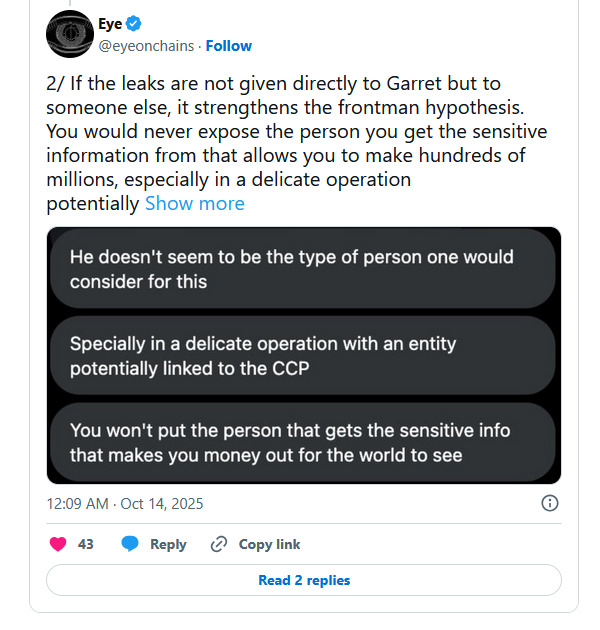The width and height of the screenshot is (600, 630).
Task: Open the embedded chat screenshot image
Action: click(304, 355)
